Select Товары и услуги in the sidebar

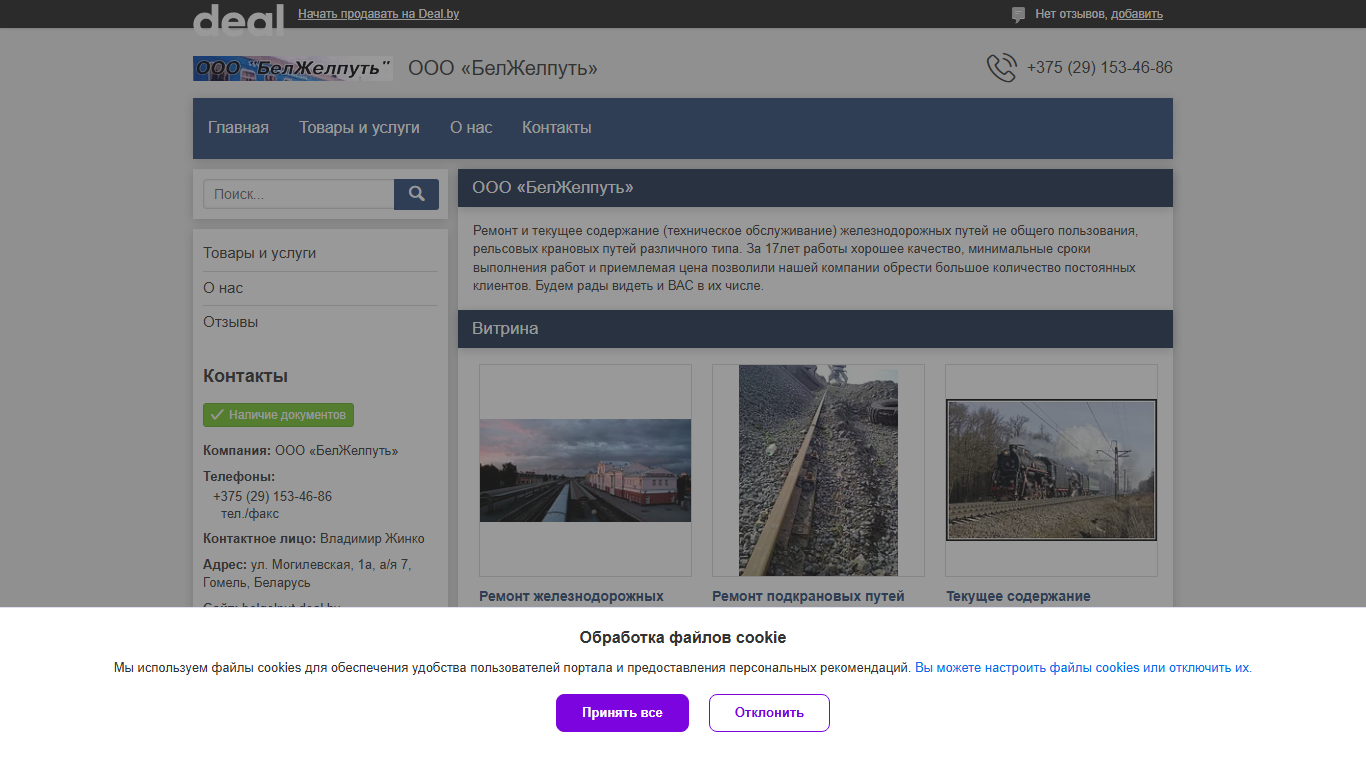pyautogui.click(x=260, y=253)
